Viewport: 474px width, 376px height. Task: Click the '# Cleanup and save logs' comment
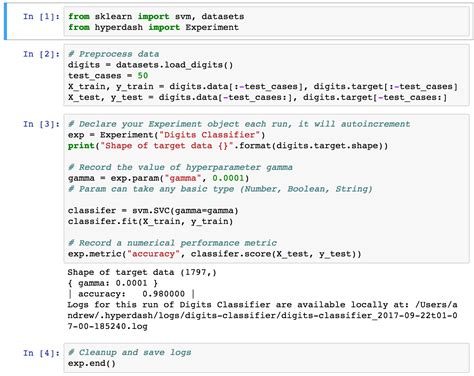tap(130, 353)
